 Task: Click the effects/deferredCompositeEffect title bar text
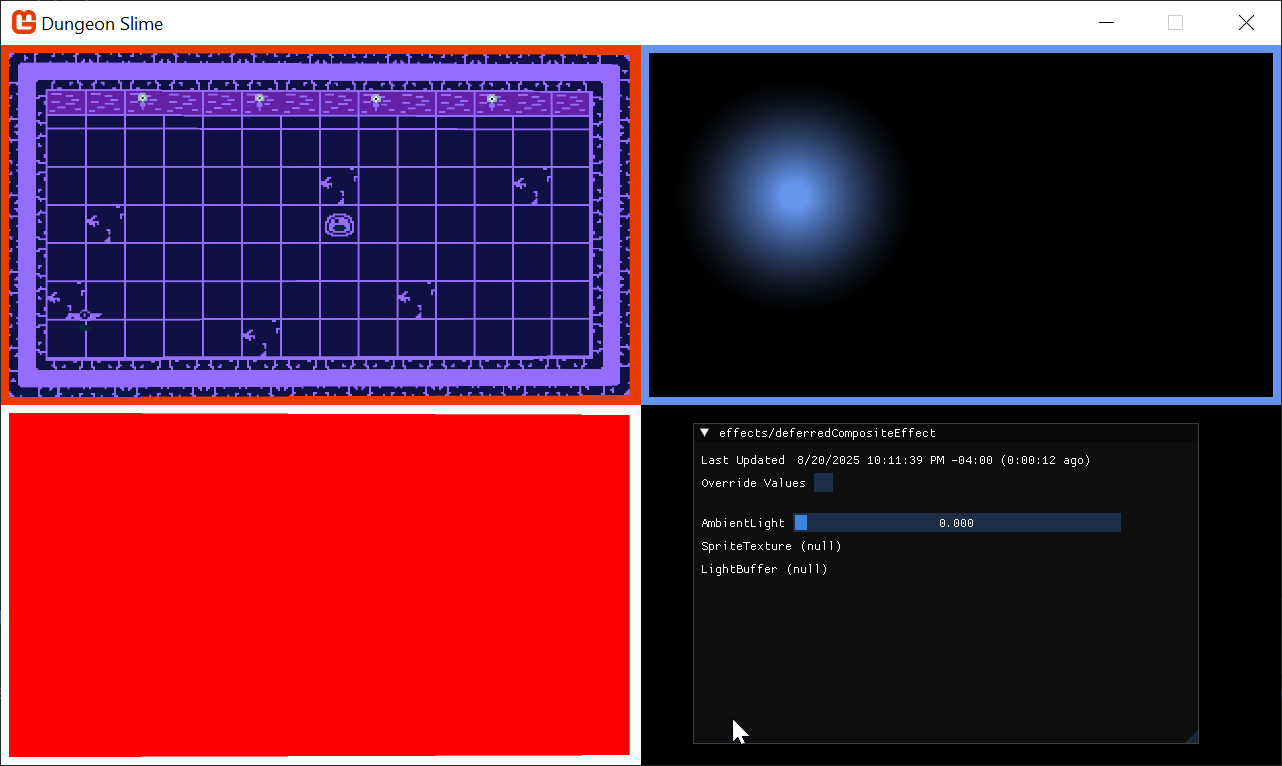tap(827, 433)
